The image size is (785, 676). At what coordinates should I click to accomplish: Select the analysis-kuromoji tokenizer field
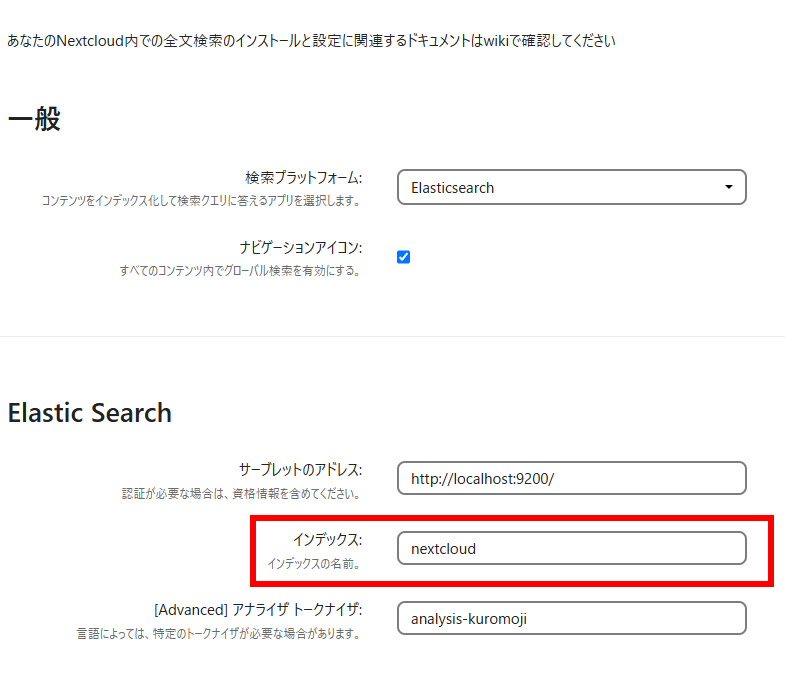point(572,618)
